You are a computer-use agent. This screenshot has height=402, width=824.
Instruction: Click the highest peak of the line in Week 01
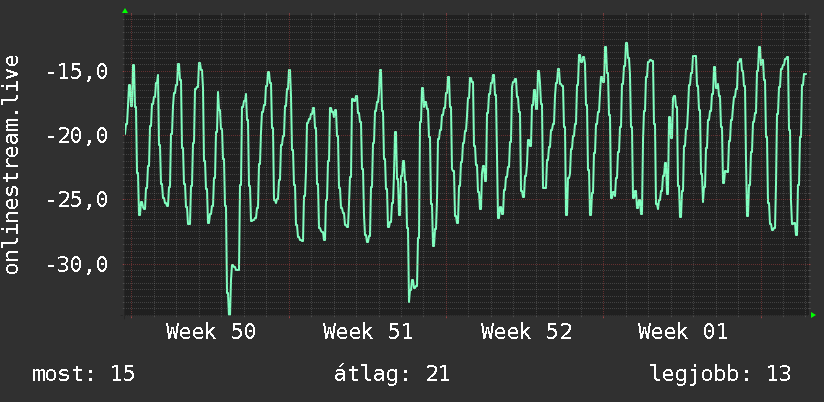click(626, 43)
